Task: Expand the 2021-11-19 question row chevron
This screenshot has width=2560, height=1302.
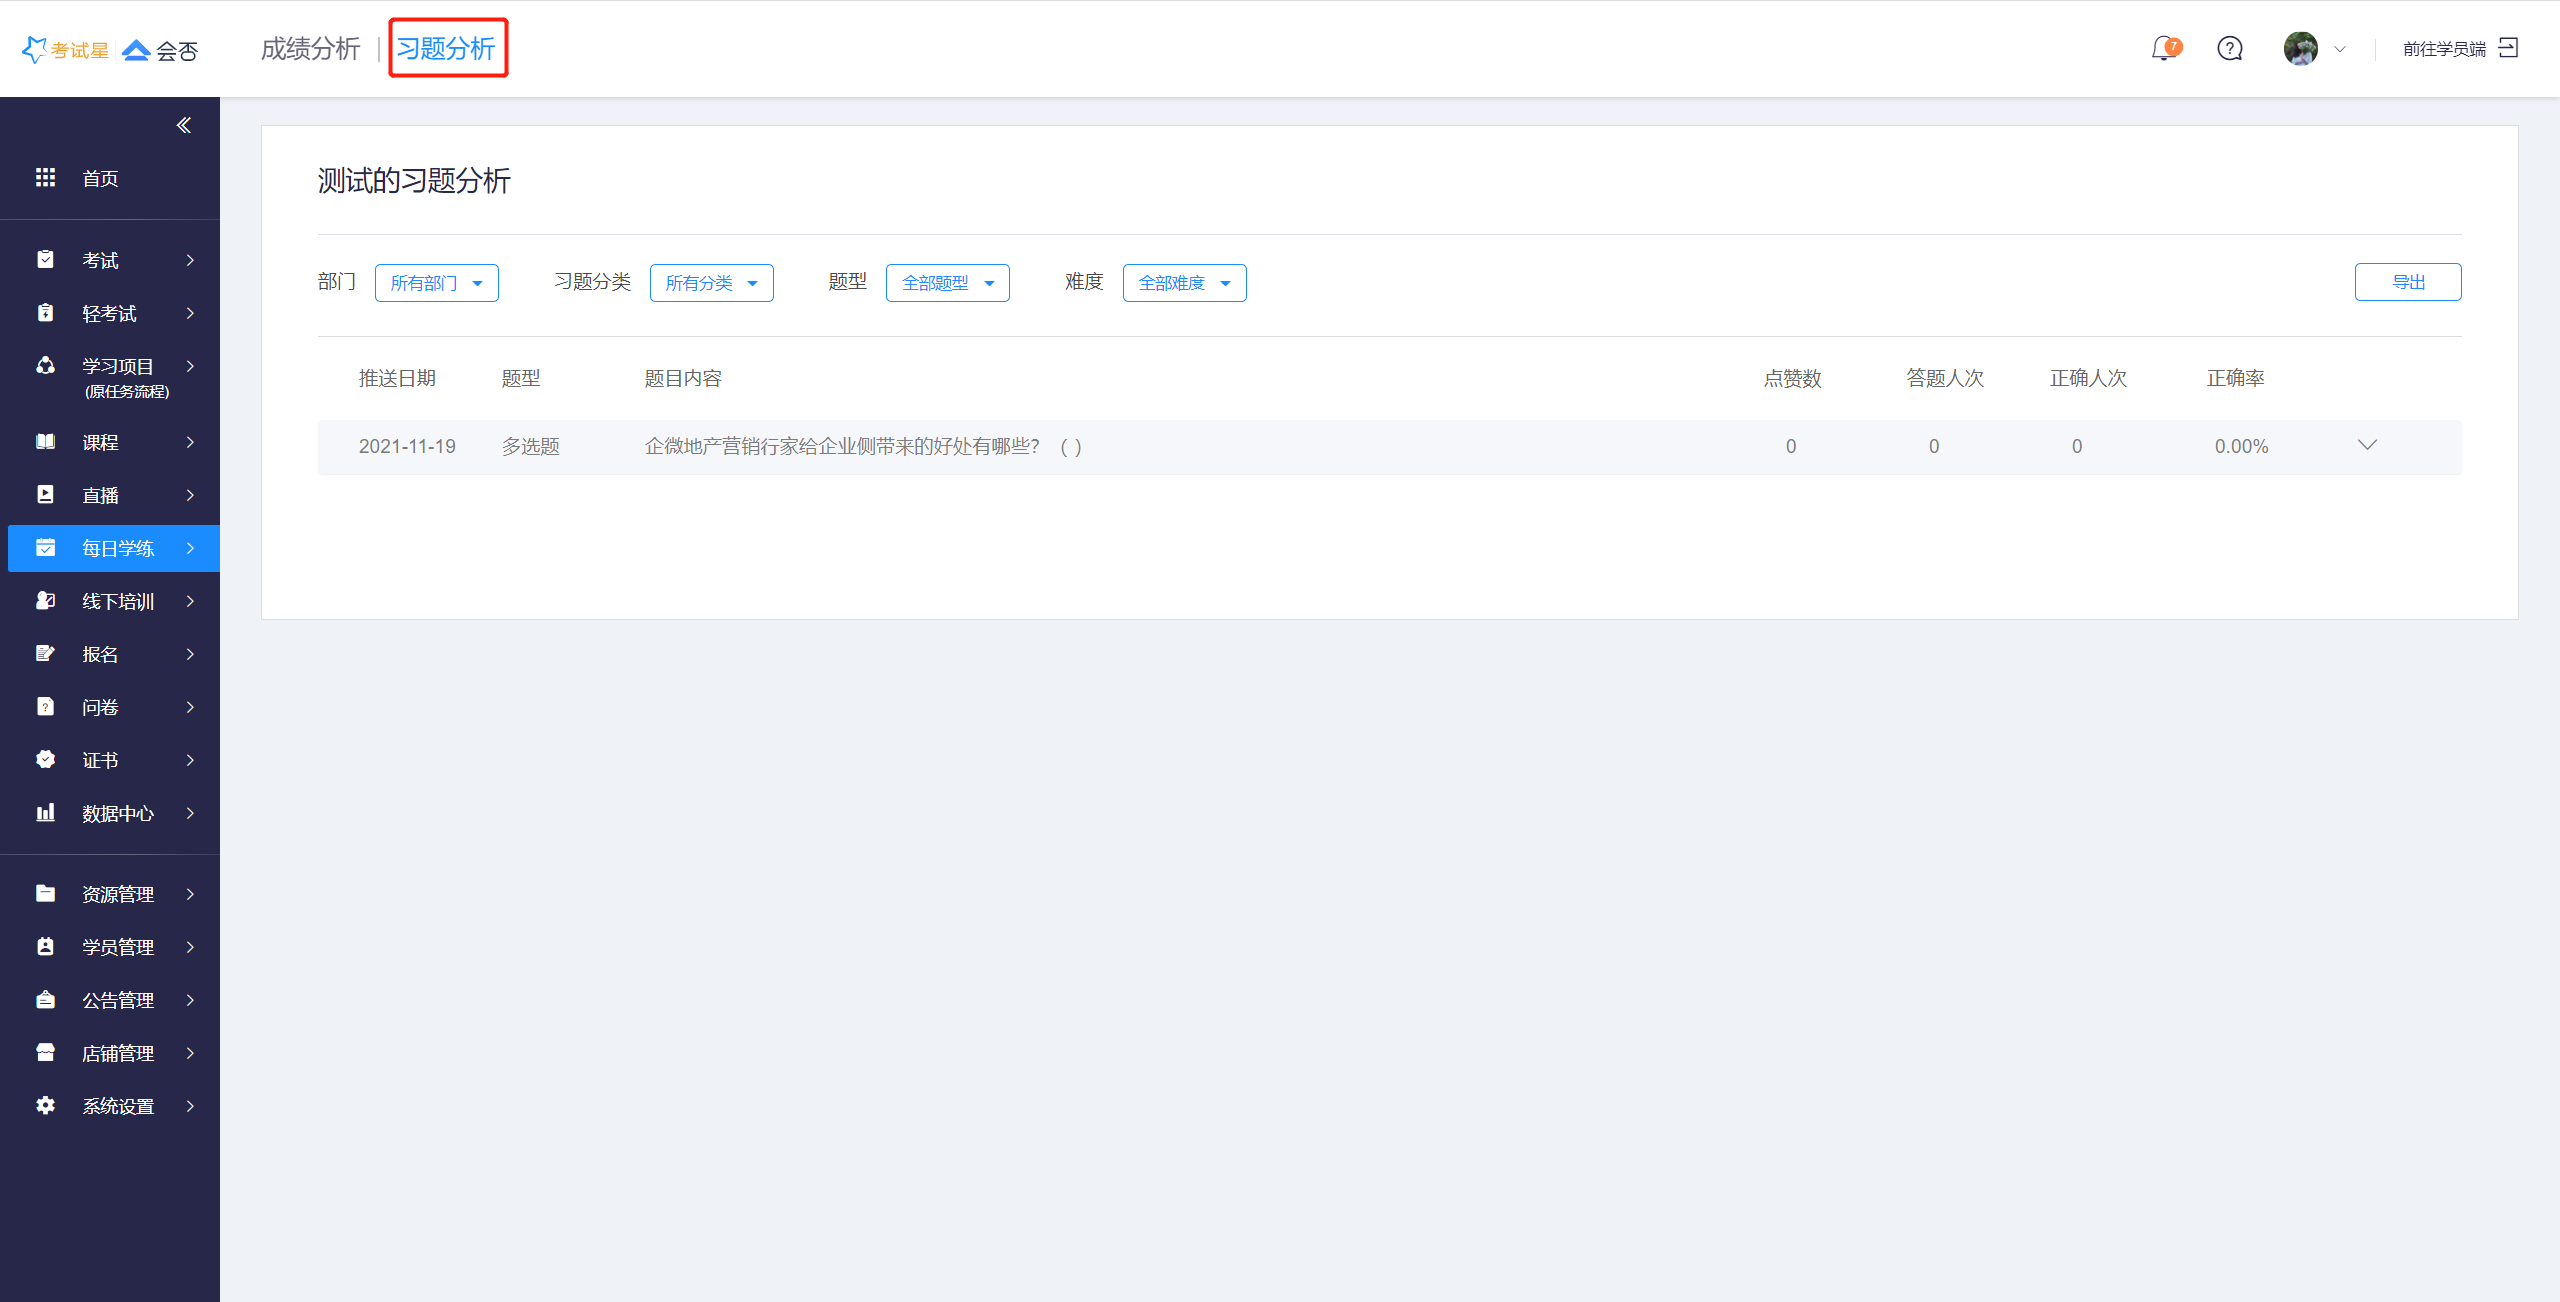Action: (x=2366, y=445)
